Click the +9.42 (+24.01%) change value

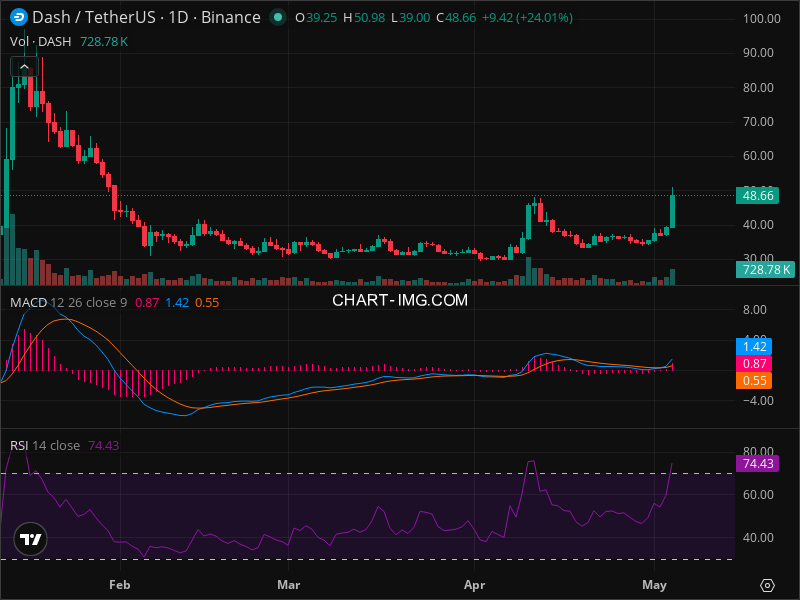(x=527, y=18)
